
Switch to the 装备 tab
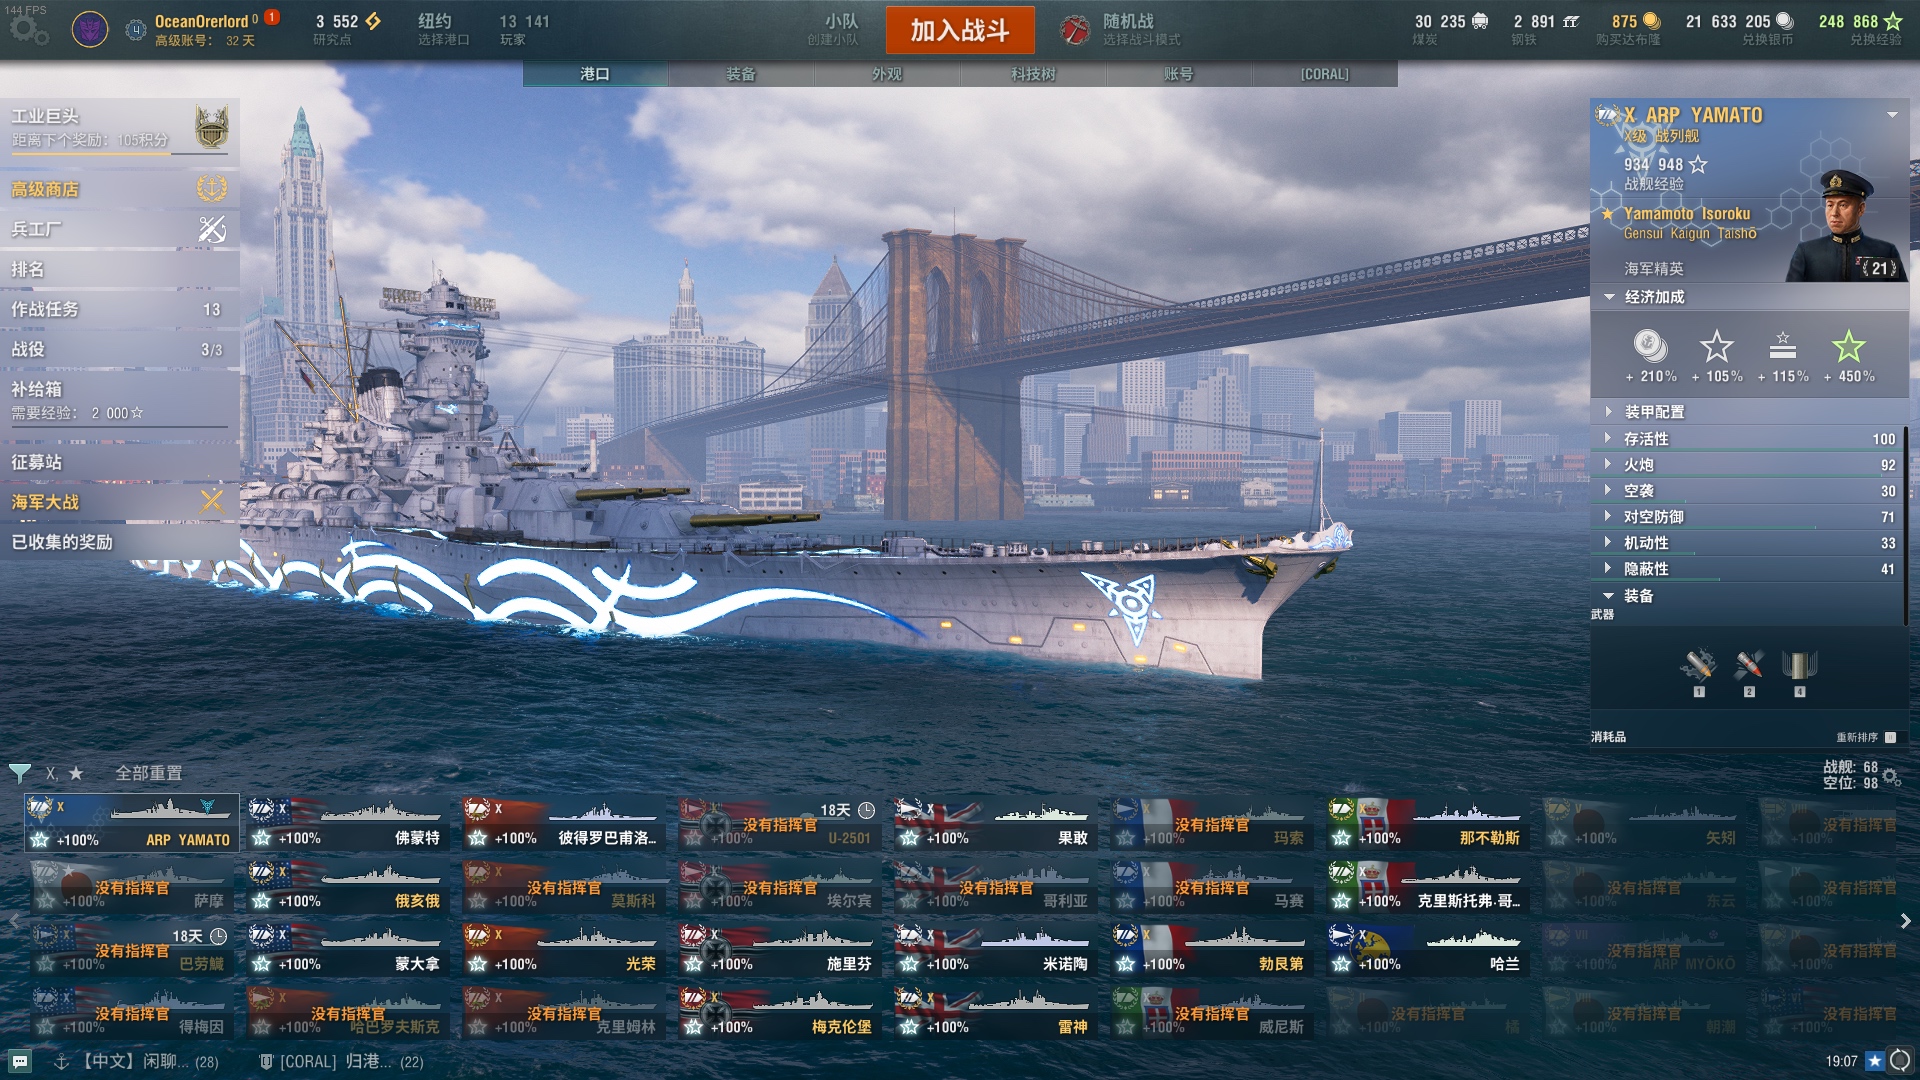741,74
